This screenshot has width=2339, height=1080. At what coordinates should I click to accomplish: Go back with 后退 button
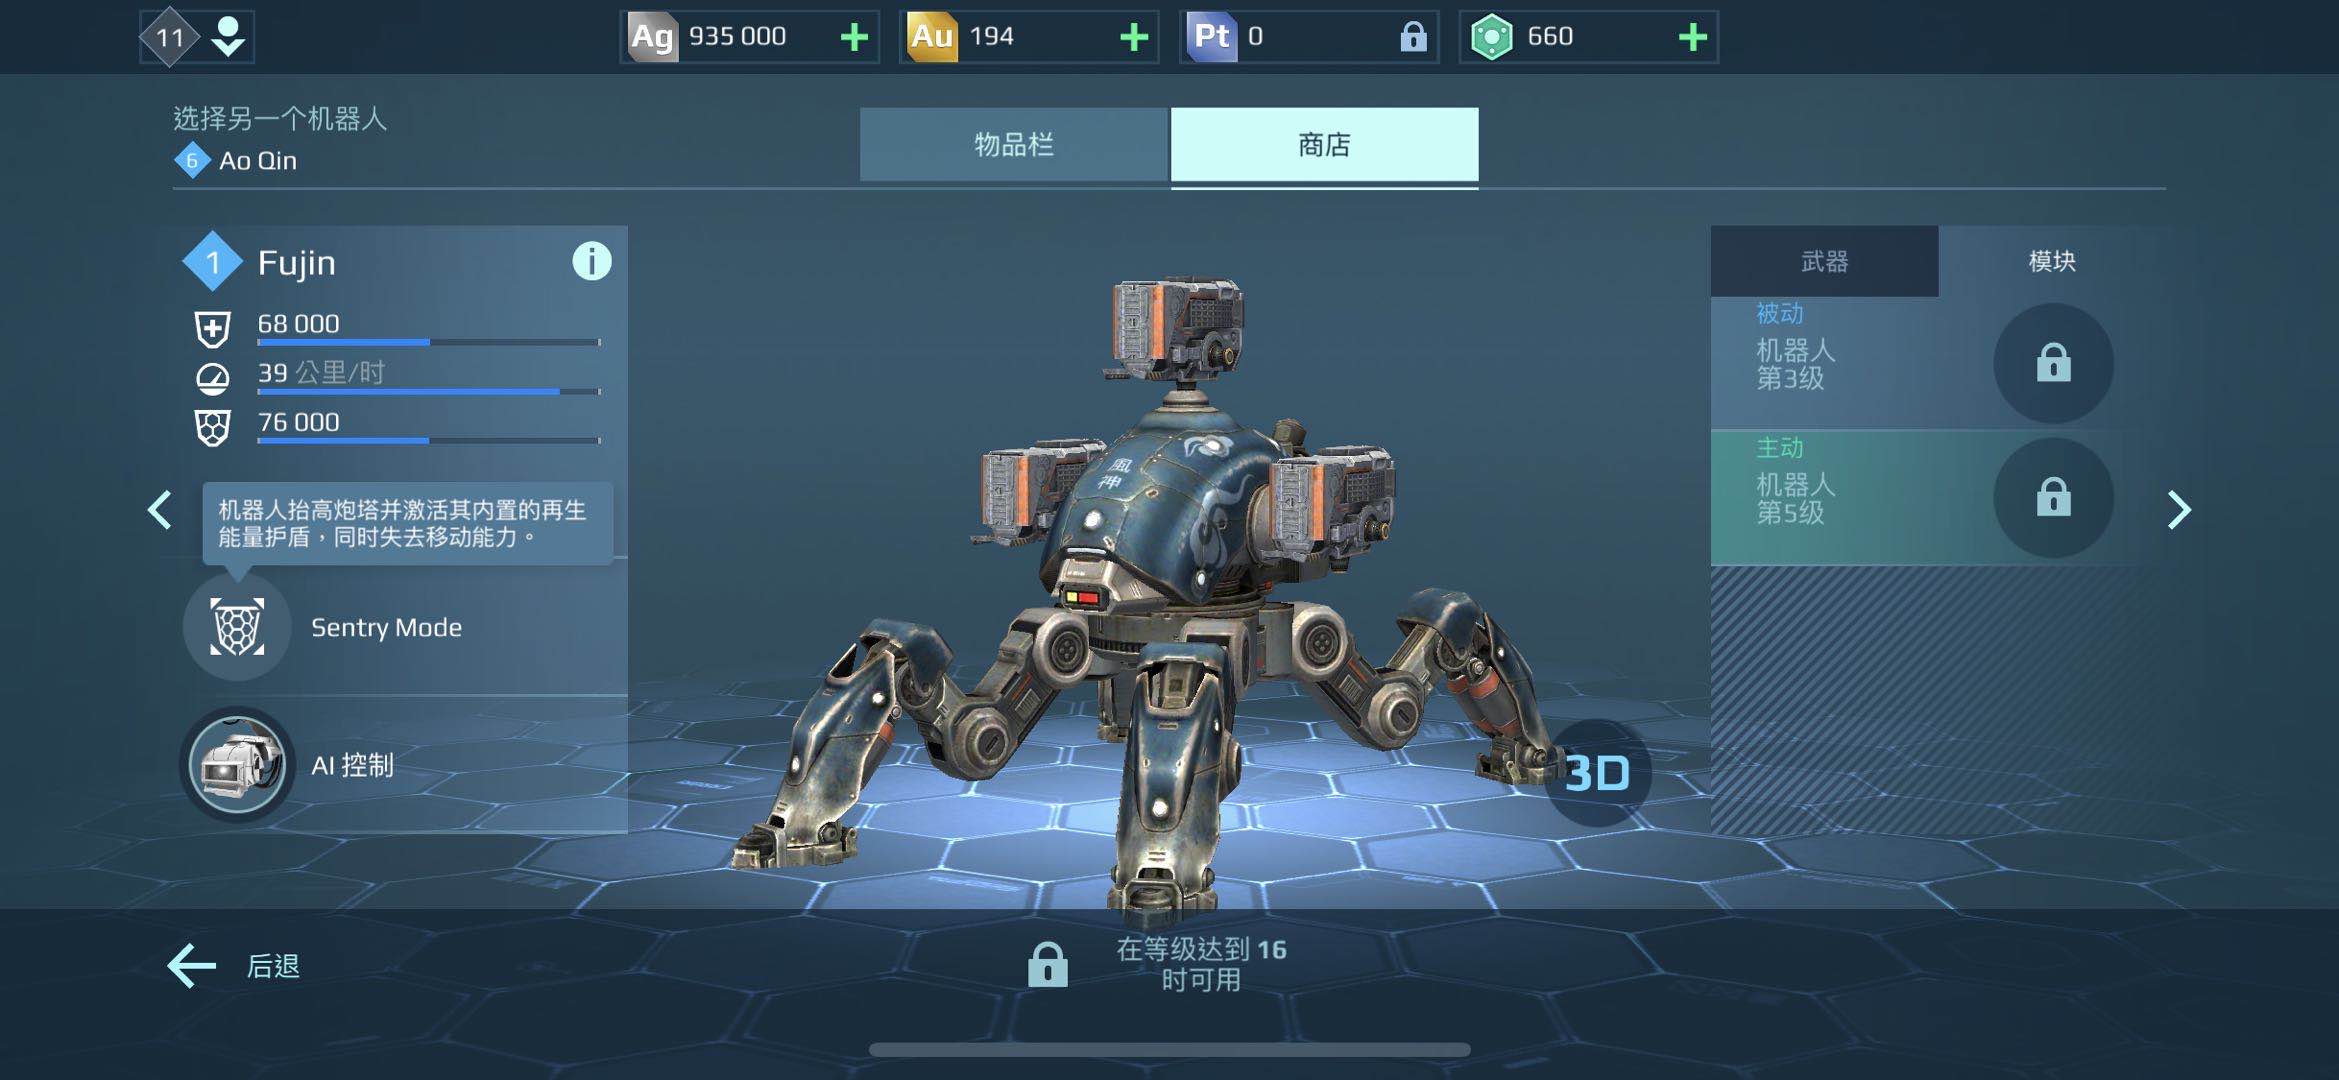[234, 966]
